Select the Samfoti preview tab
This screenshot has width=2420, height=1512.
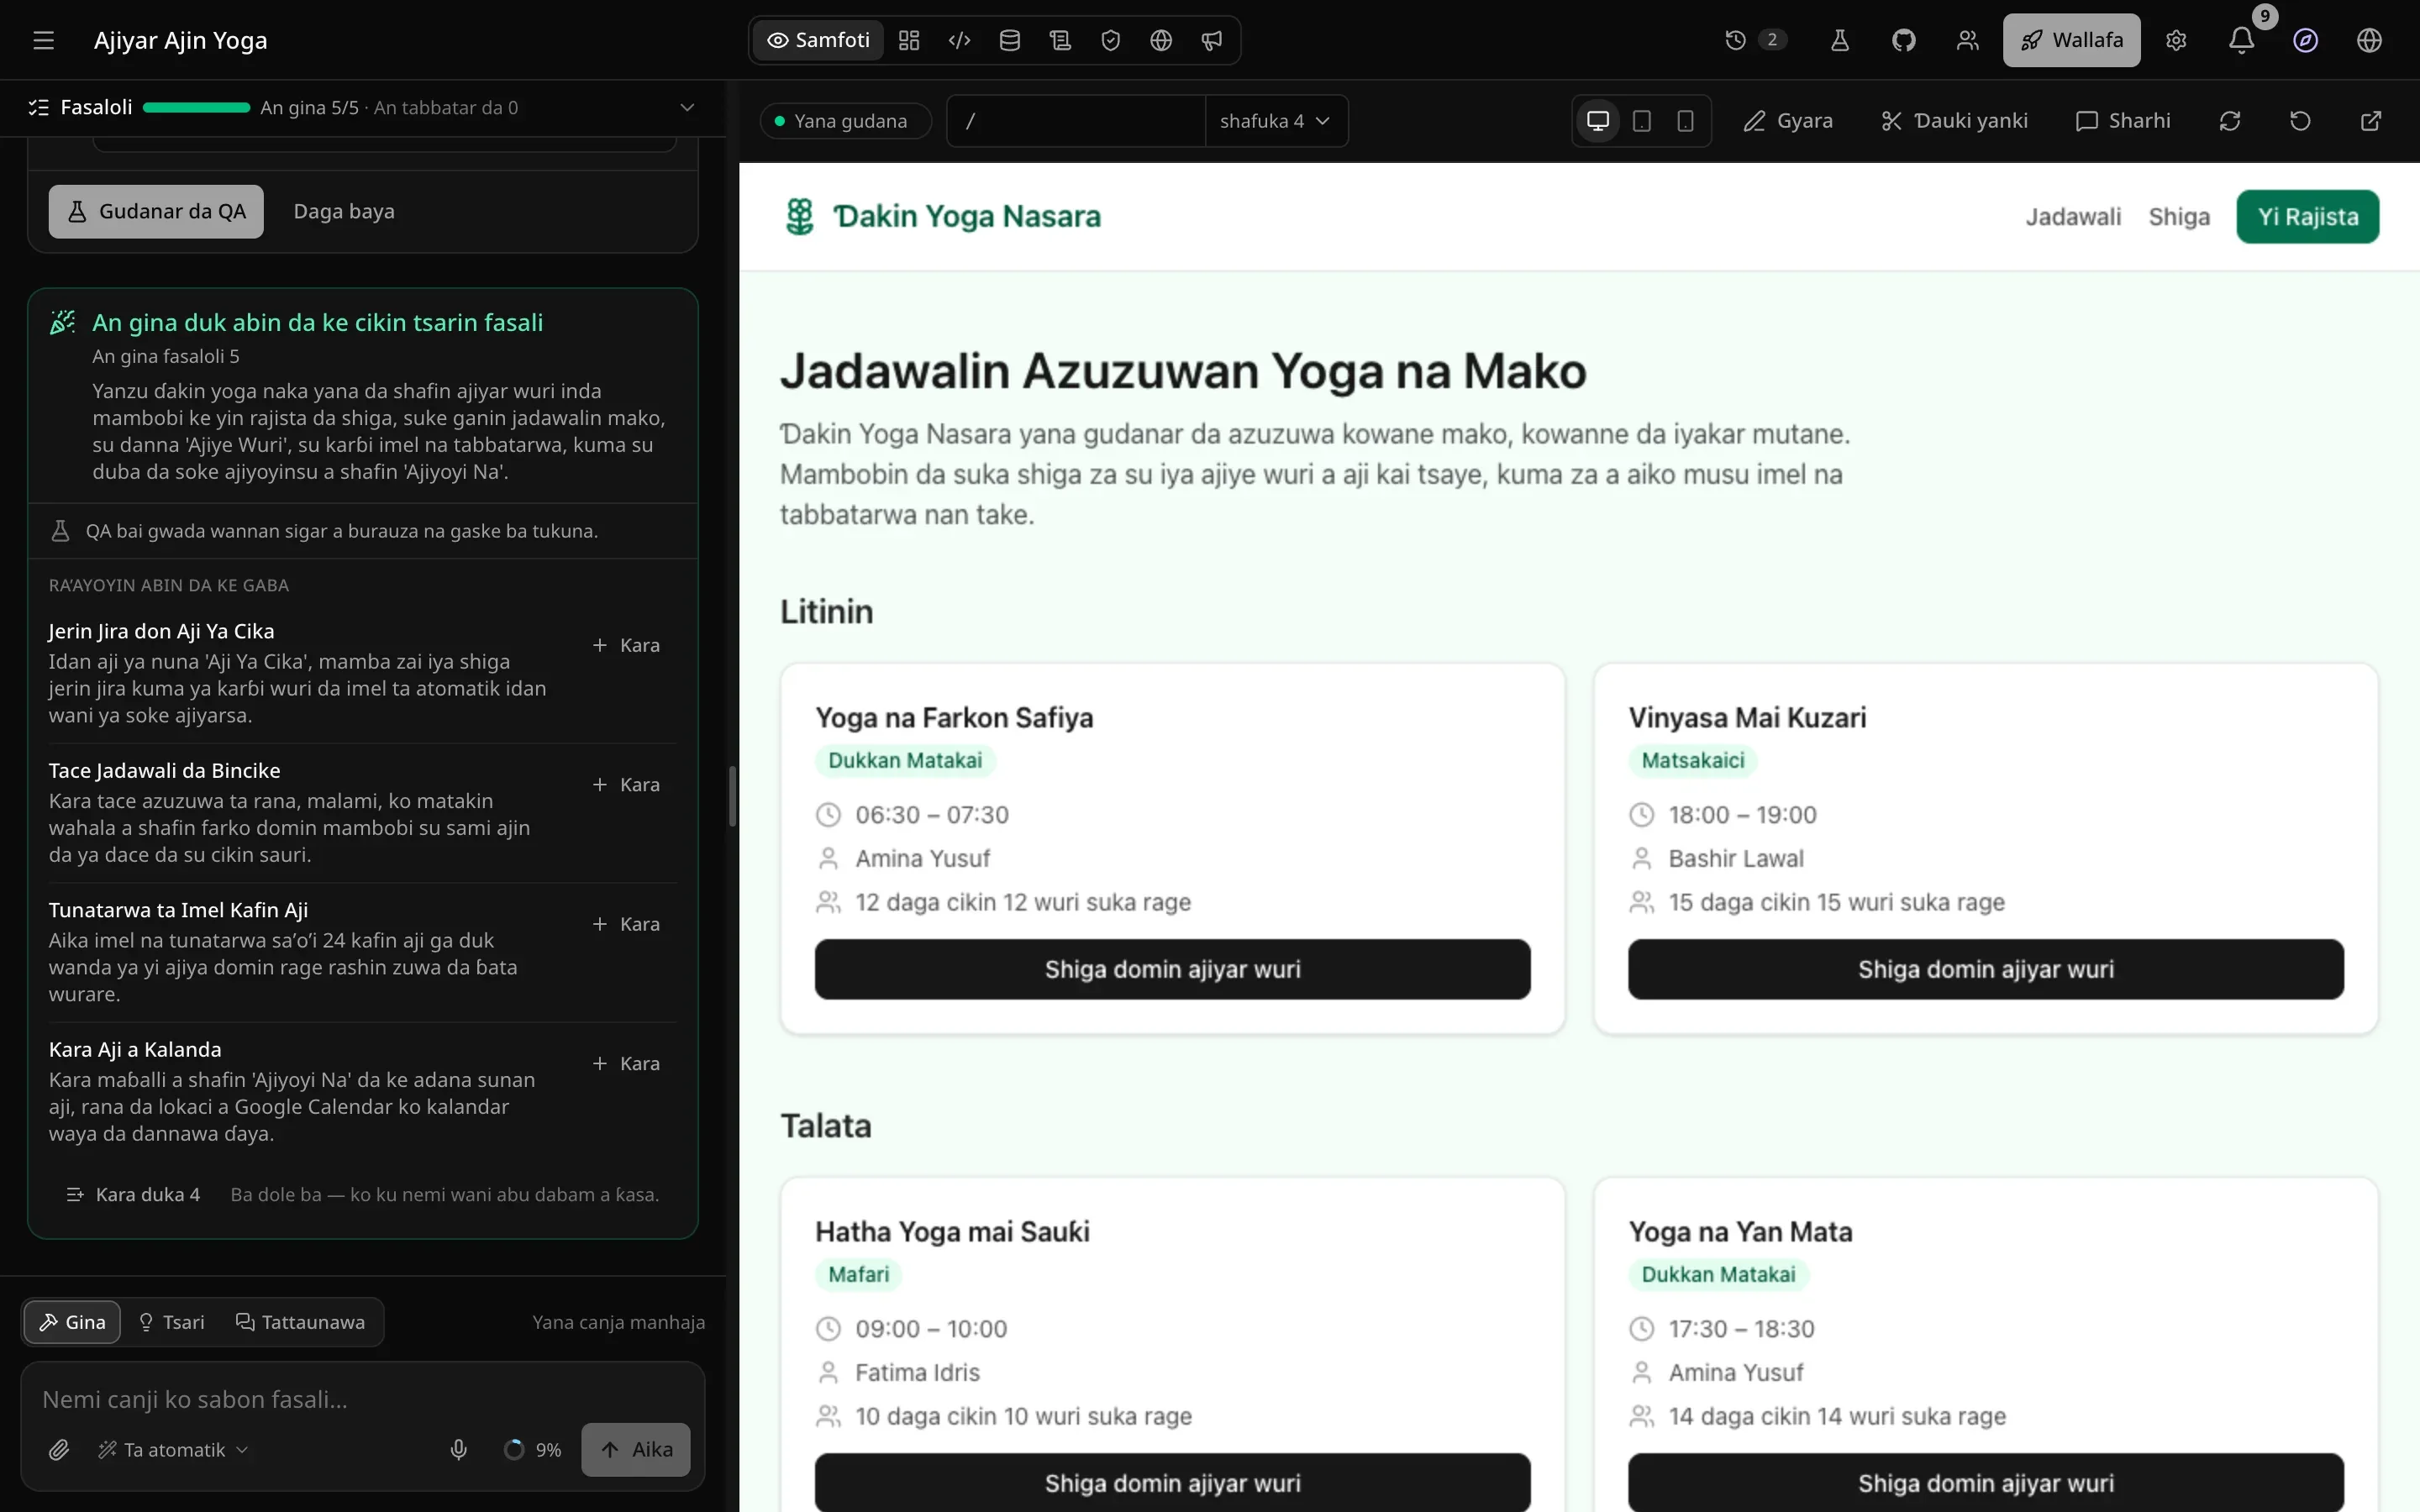pos(818,40)
